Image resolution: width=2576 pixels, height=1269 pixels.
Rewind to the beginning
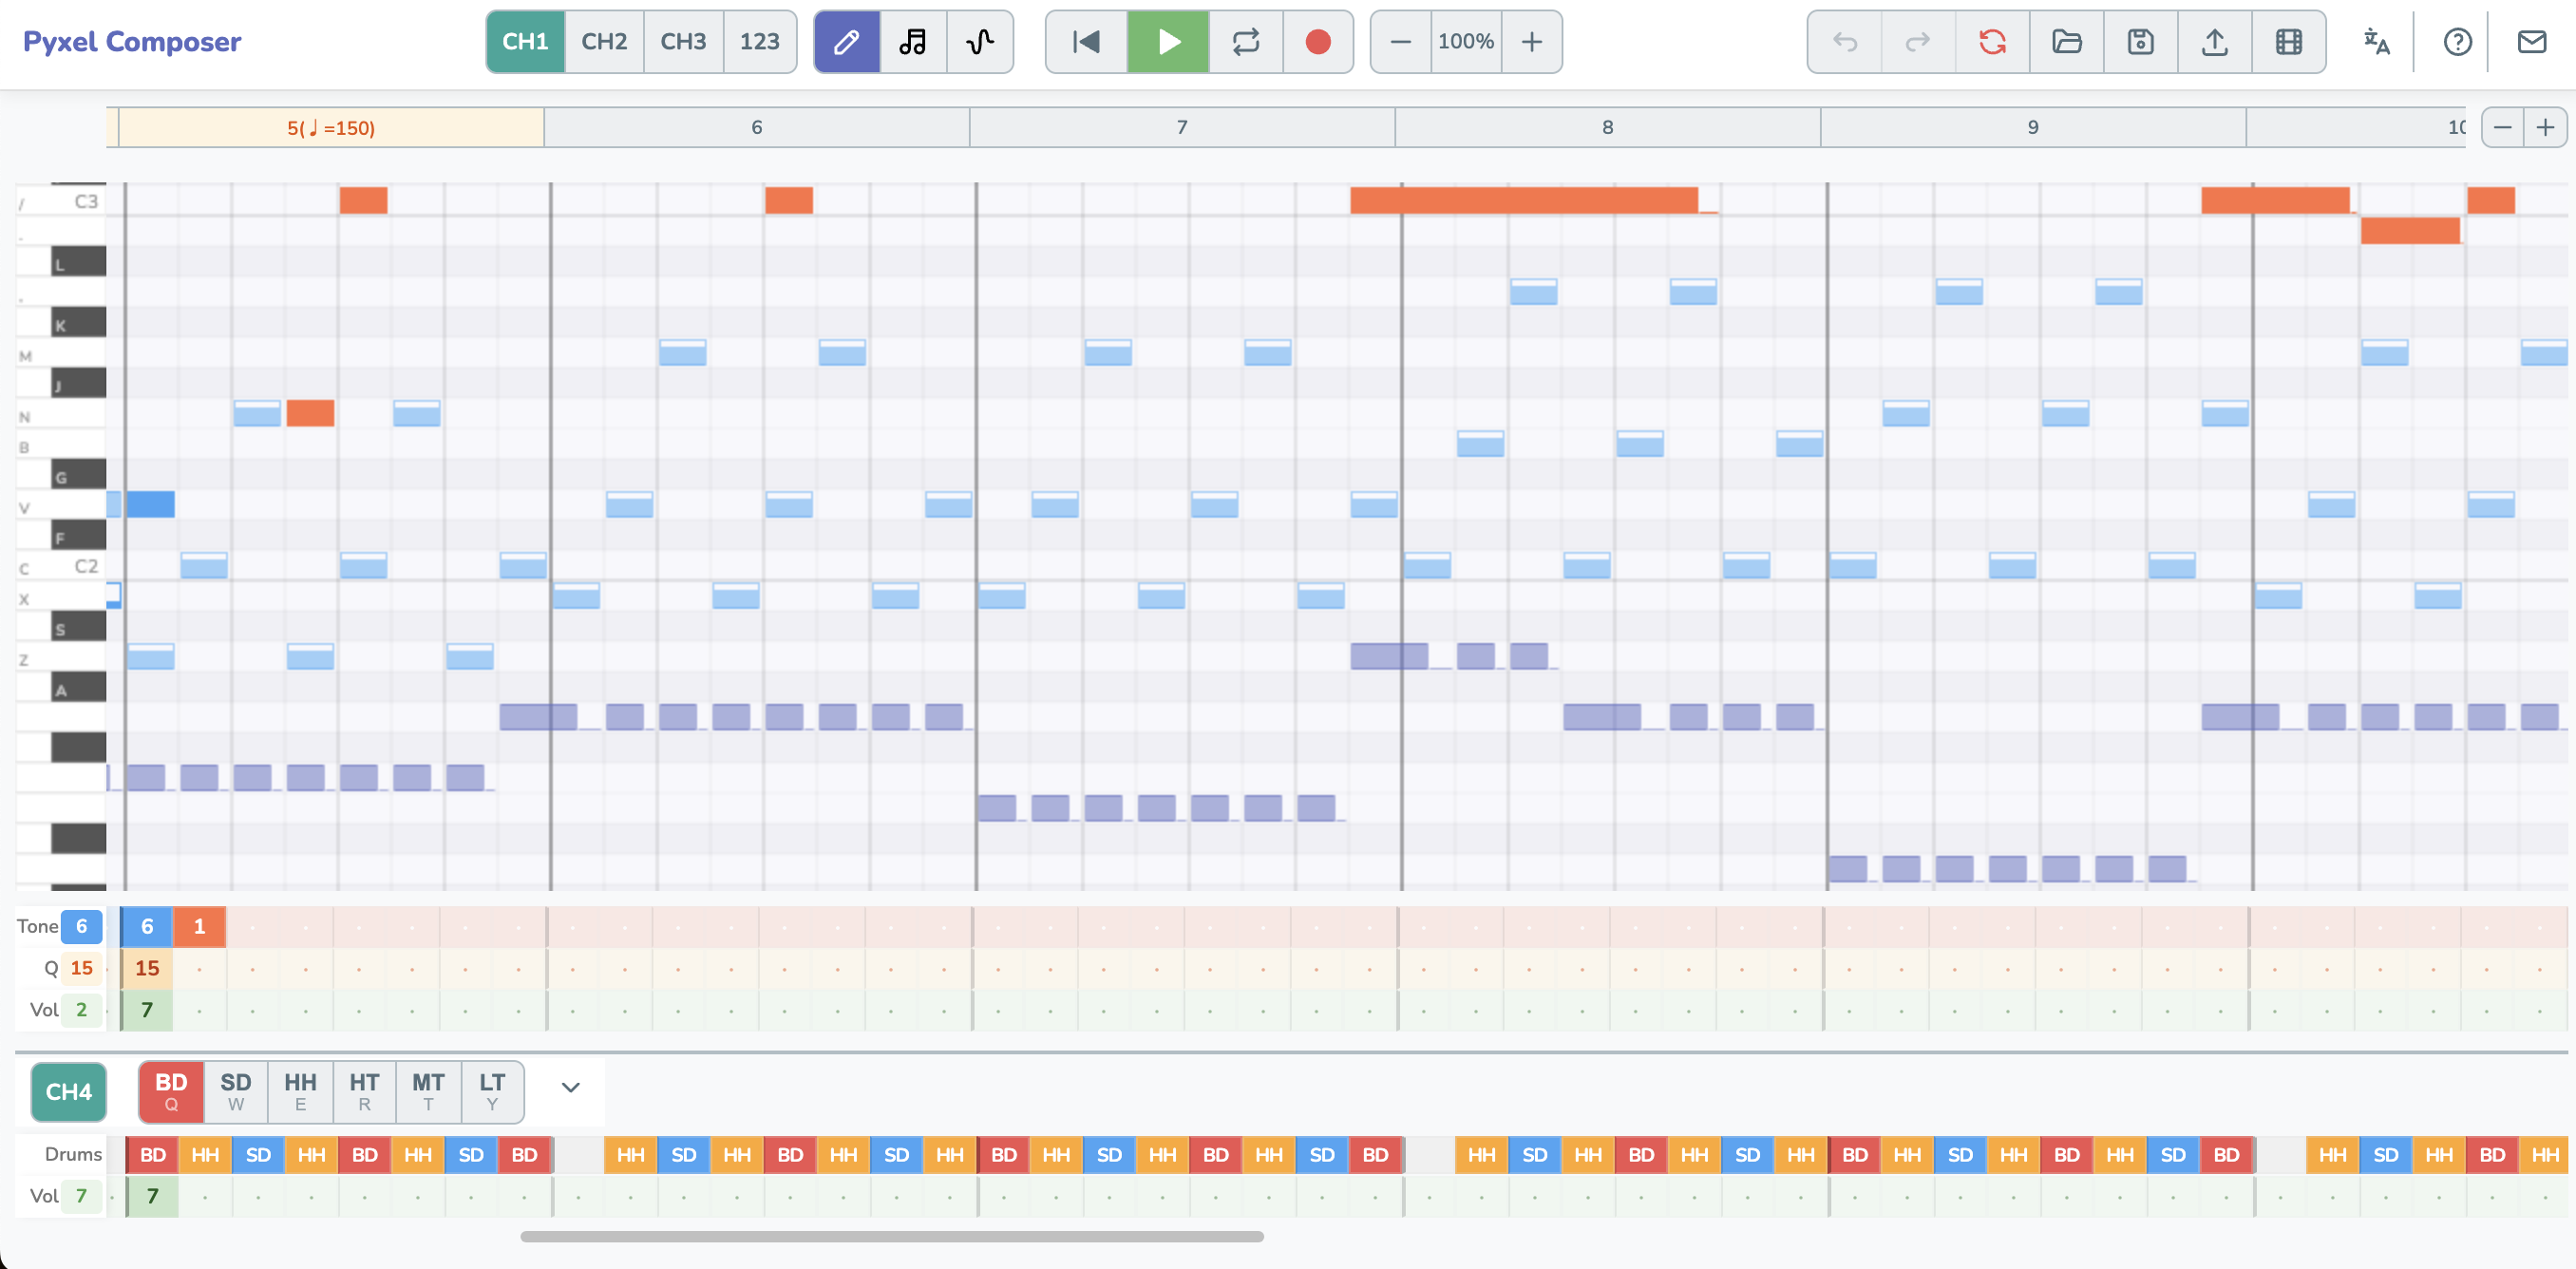click(1086, 42)
